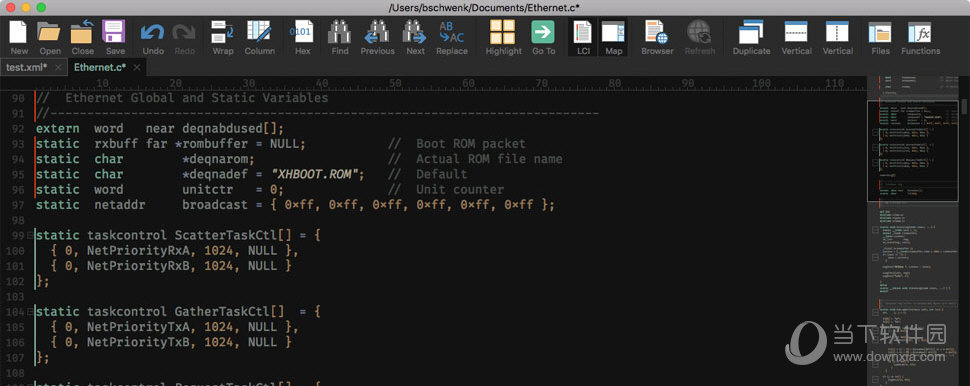The image size is (970, 386).
Task: Click the column ruler above the code
Action: (433, 84)
